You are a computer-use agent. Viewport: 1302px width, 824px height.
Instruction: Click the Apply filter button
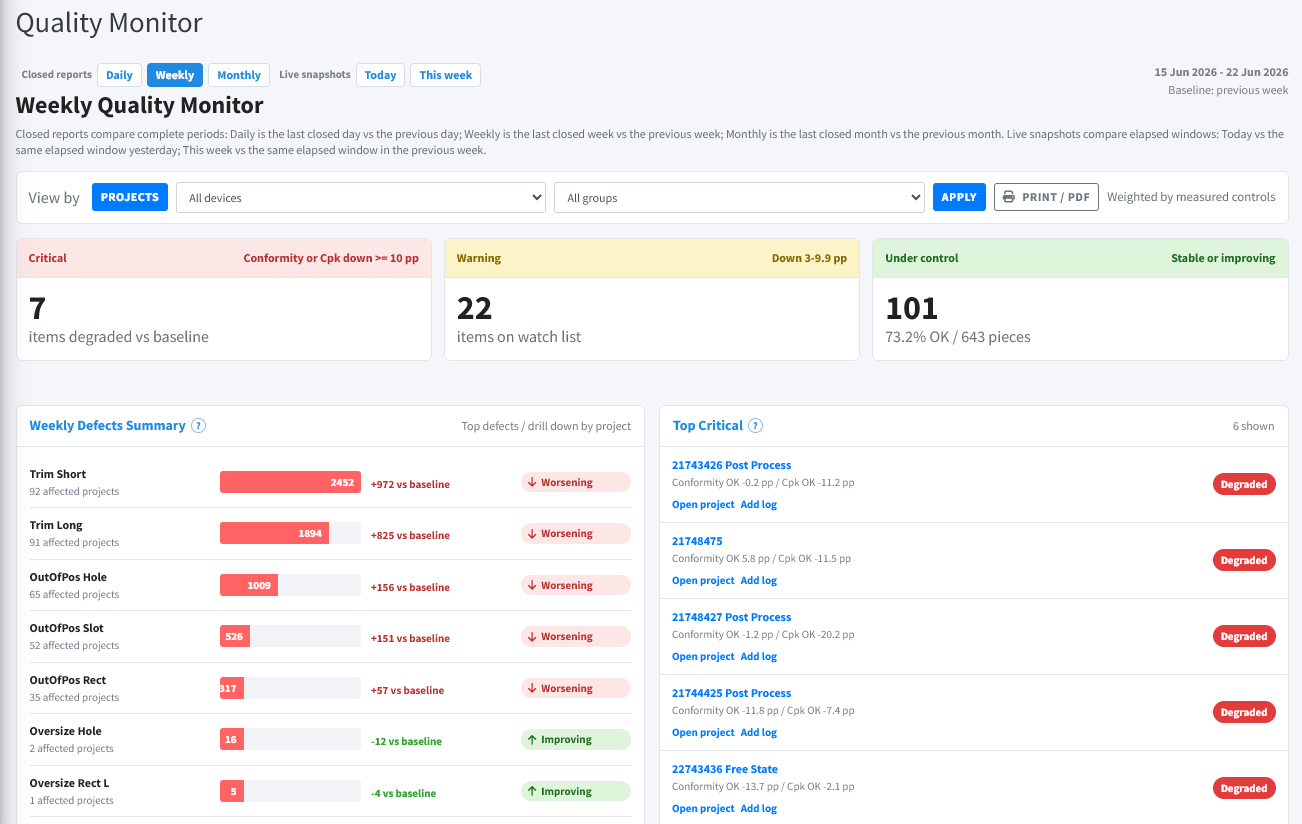pyautogui.click(x=959, y=197)
